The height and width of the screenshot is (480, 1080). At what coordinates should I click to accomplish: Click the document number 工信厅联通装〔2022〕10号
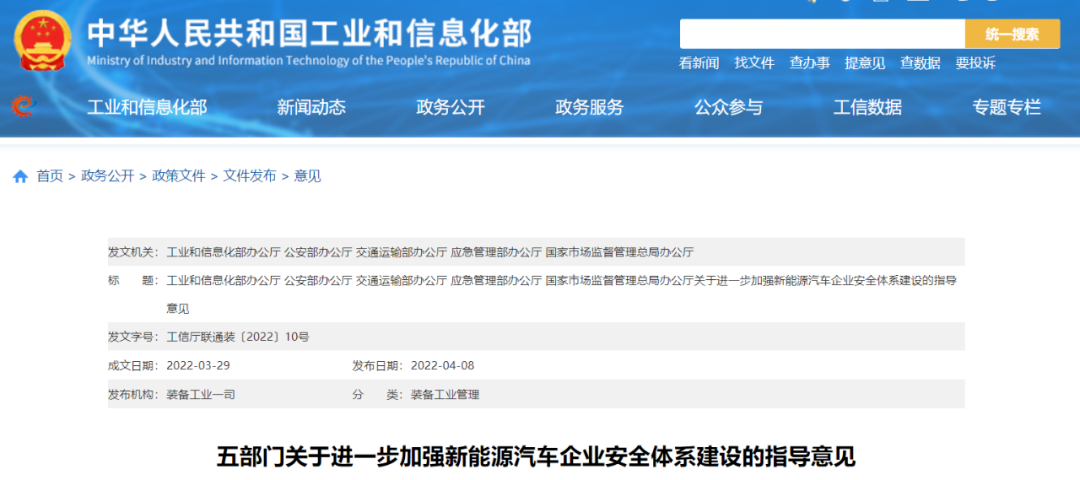pos(238,337)
